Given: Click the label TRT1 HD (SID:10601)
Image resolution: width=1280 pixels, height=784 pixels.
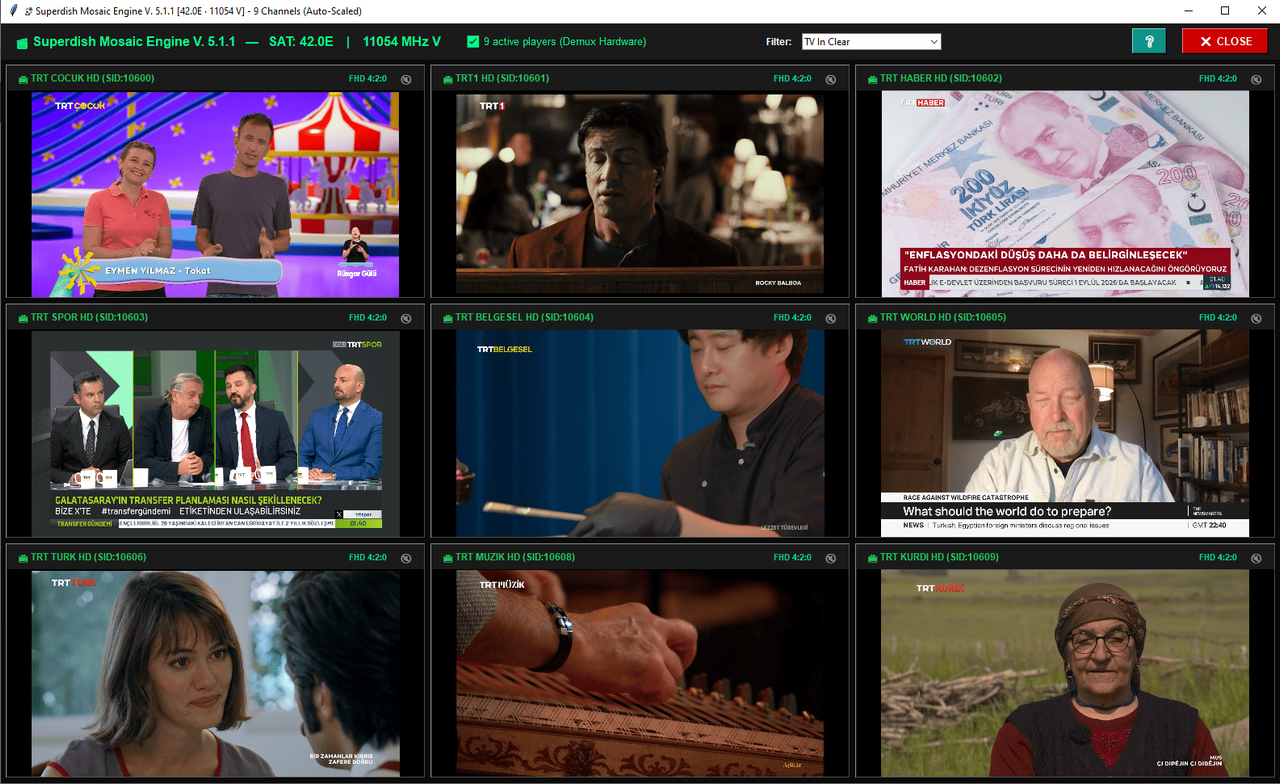Looking at the screenshot, I should tap(502, 78).
